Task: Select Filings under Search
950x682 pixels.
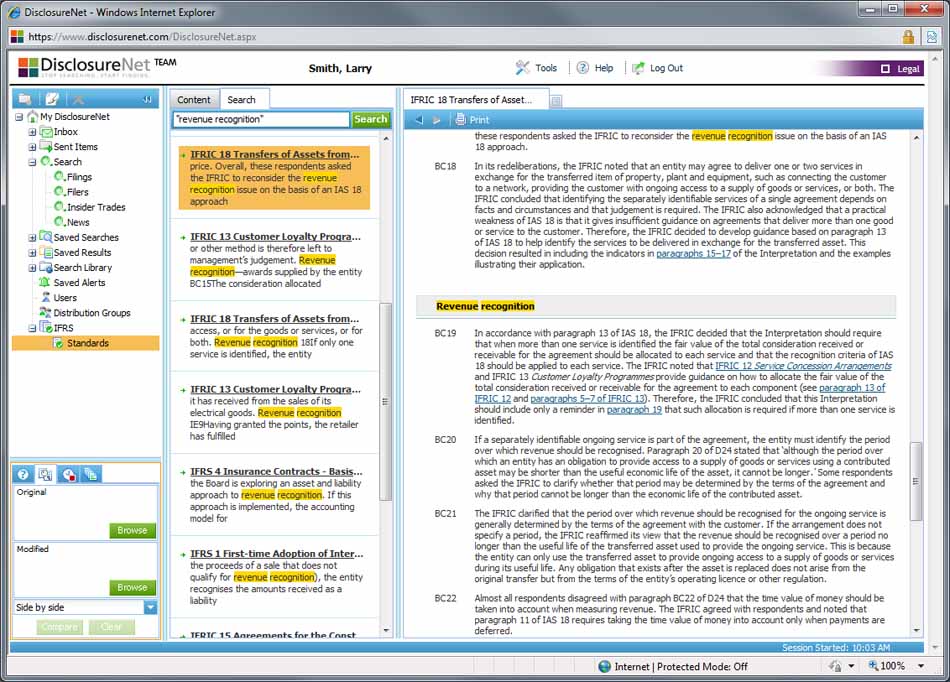Action: (79, 177)
